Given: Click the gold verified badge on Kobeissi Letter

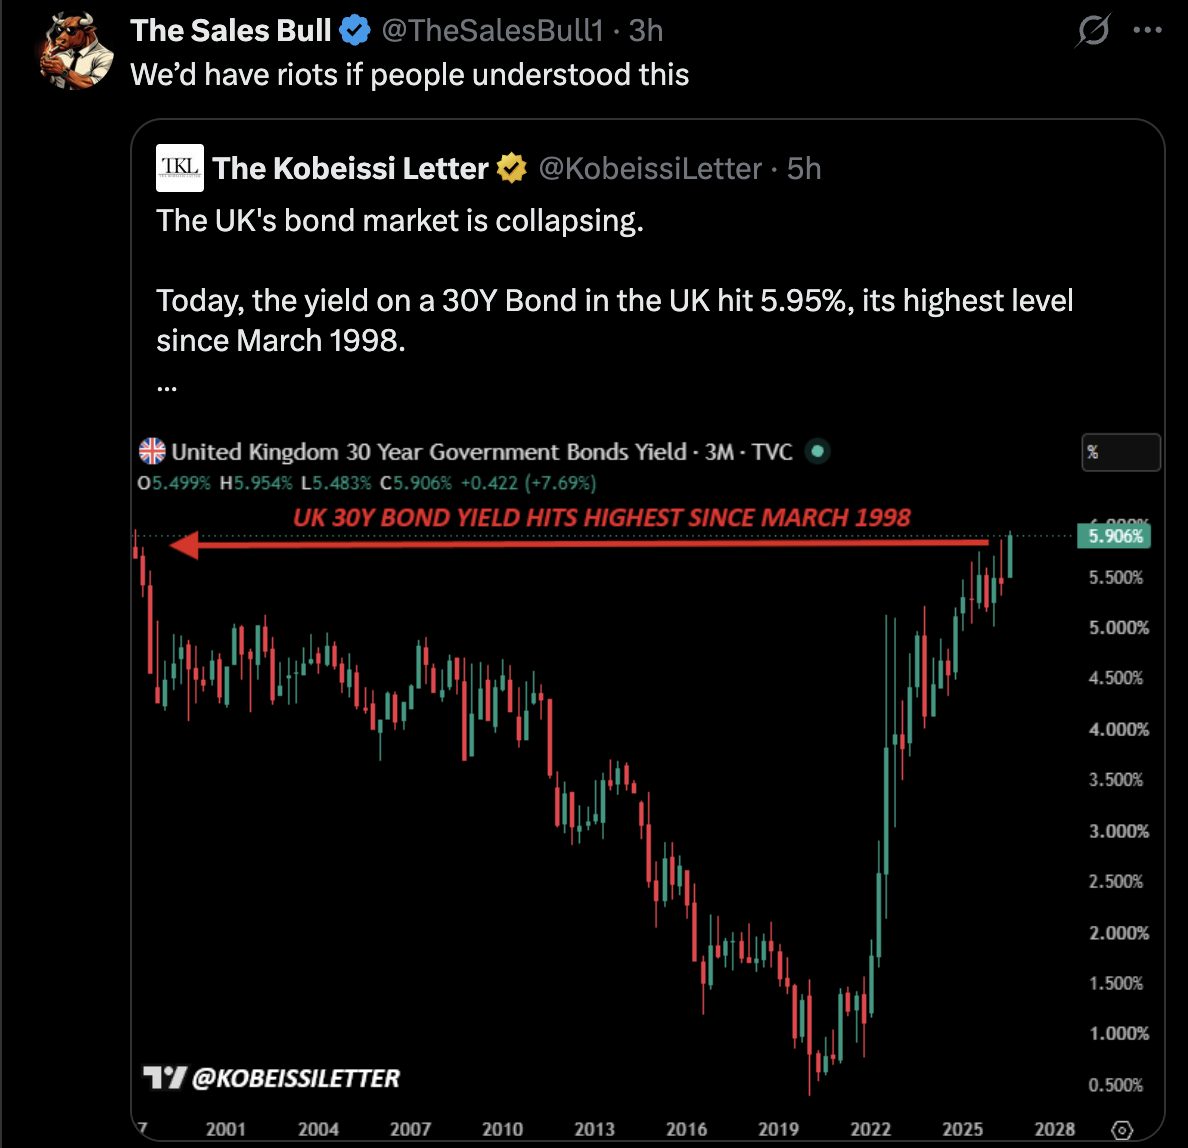Looking at the screenshot, I should click(512, 168).
